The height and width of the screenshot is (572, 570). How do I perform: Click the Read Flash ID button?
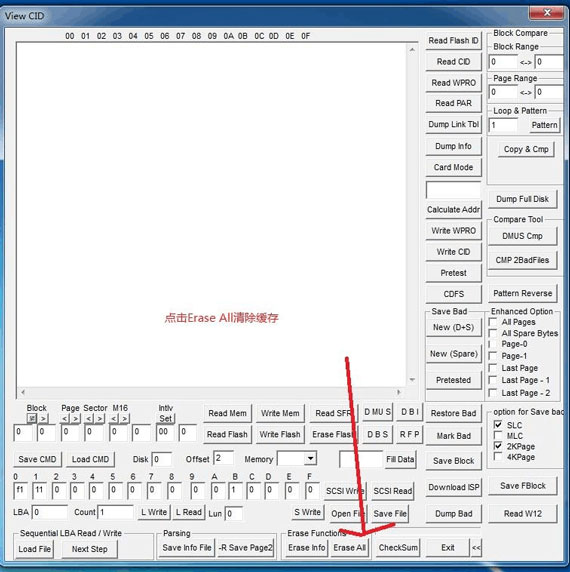453,41
